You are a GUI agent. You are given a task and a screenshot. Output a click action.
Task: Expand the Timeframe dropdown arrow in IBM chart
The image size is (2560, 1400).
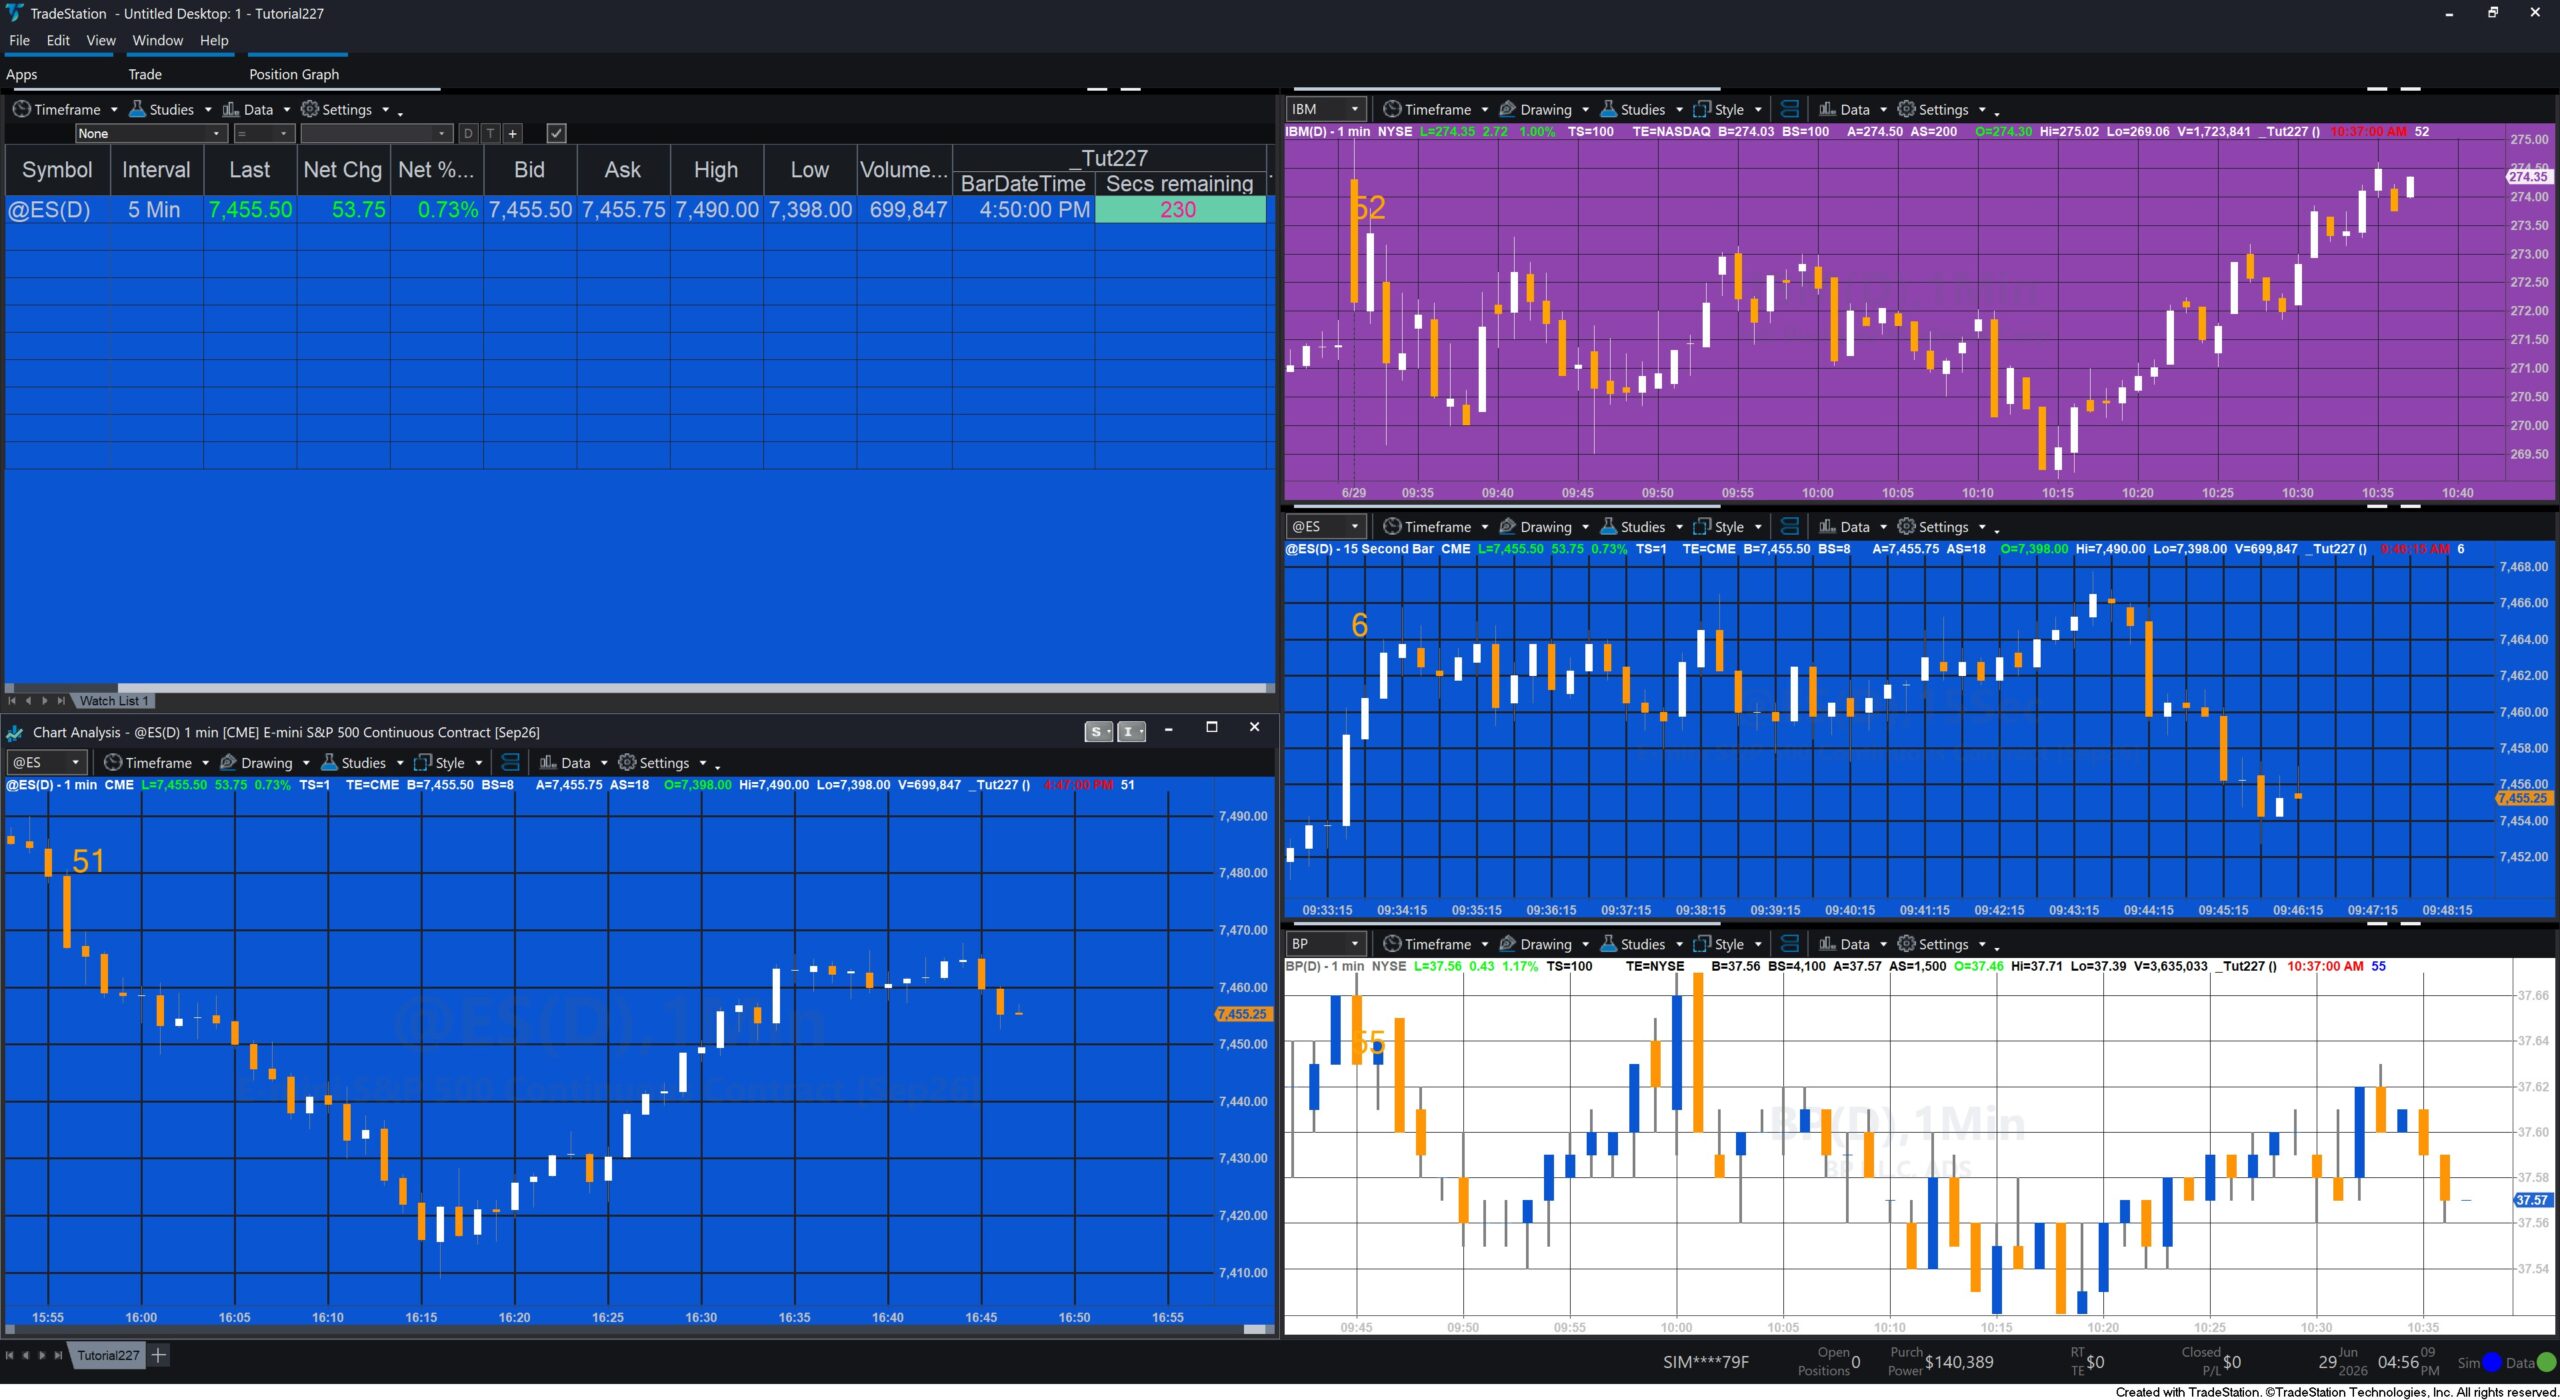[1484, 110]
